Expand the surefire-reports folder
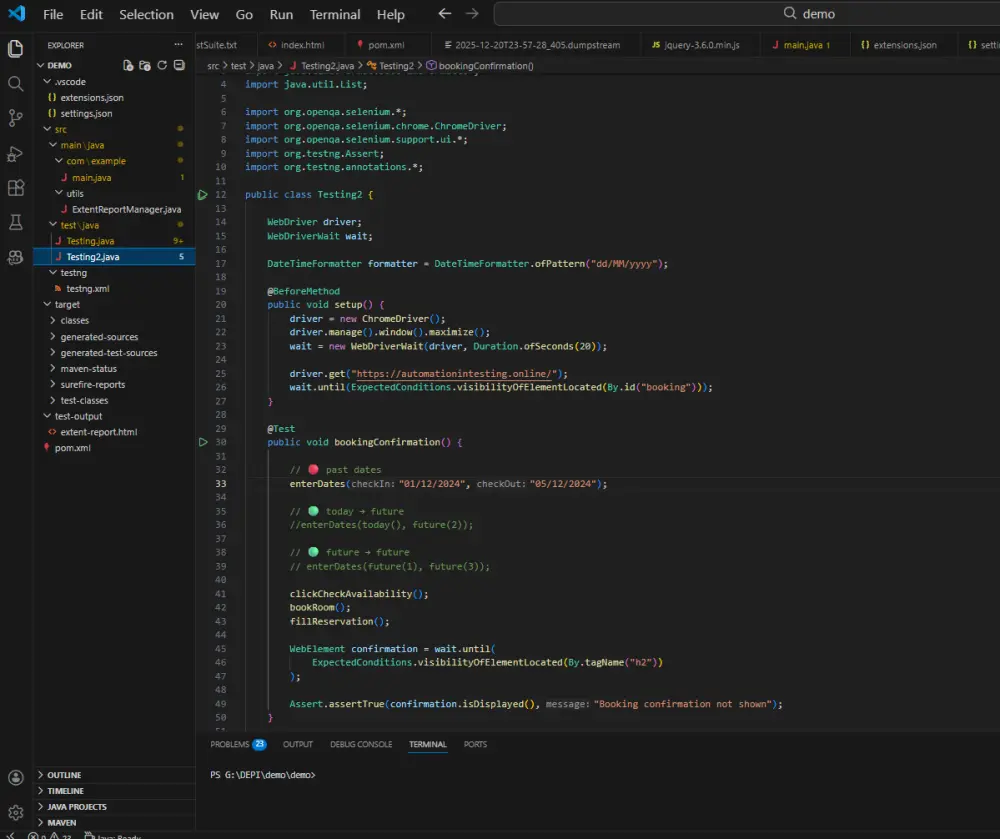This screenshot has height=839, width=1000. [92, 384]
